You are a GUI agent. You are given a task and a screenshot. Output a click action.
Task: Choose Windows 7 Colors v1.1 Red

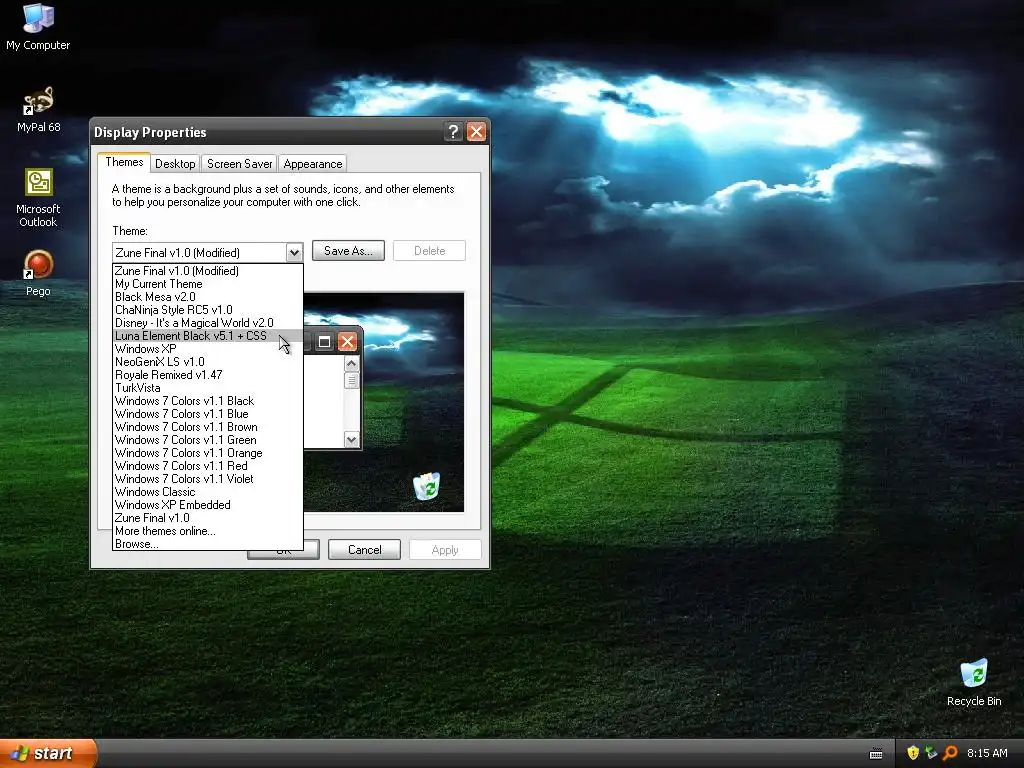(208, 466)
